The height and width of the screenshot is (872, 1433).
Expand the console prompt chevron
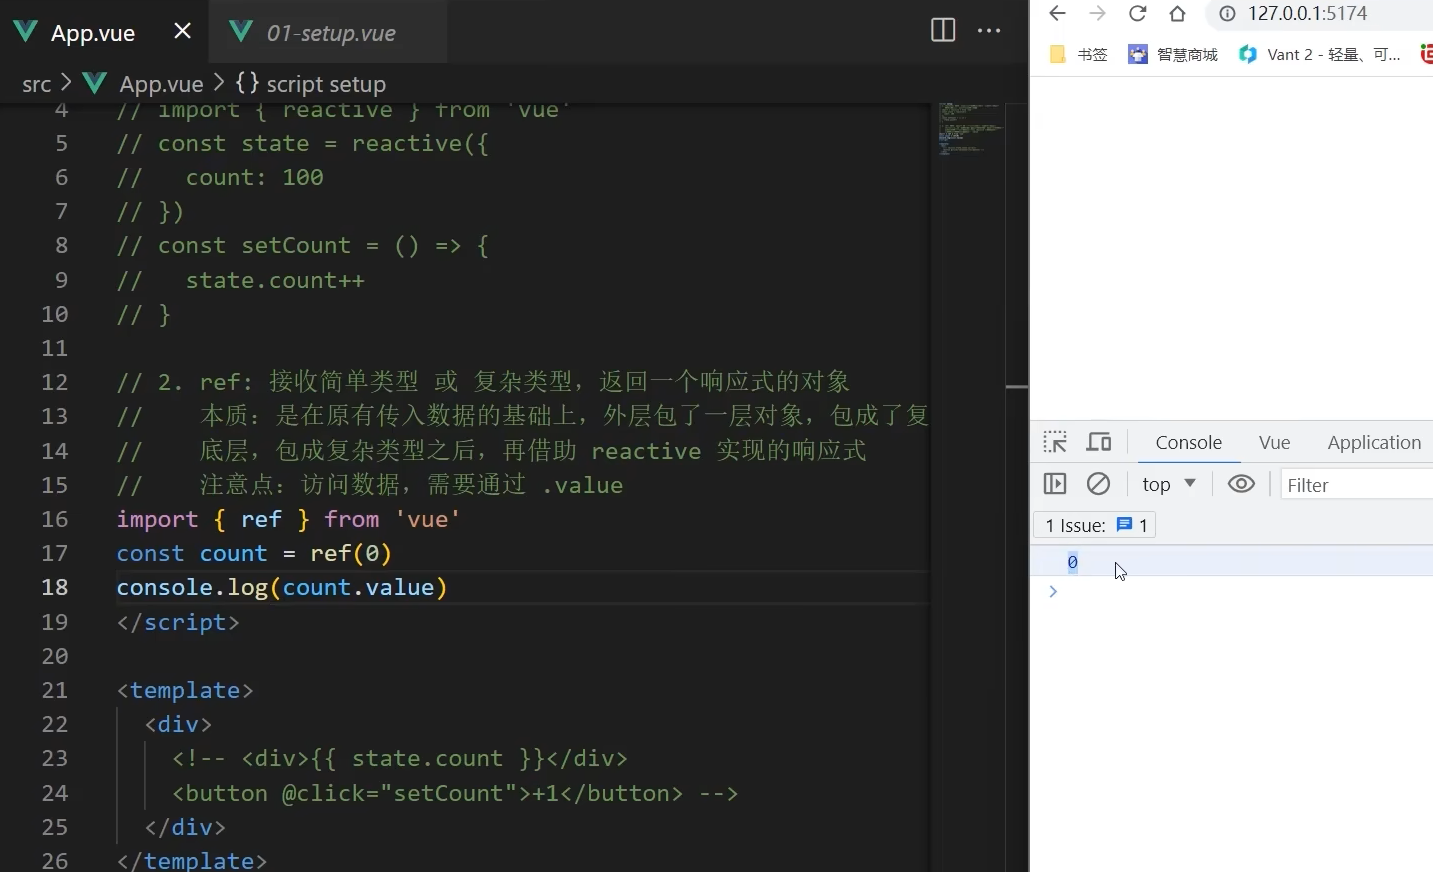[1053, 592]
